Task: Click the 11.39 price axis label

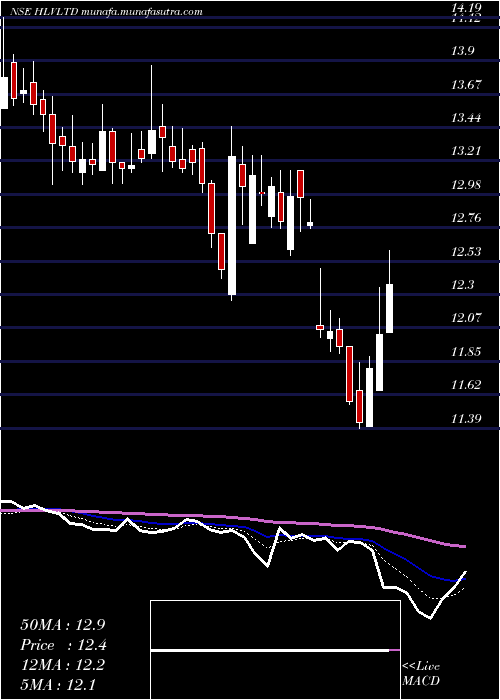Action: [x=467, y=418]
